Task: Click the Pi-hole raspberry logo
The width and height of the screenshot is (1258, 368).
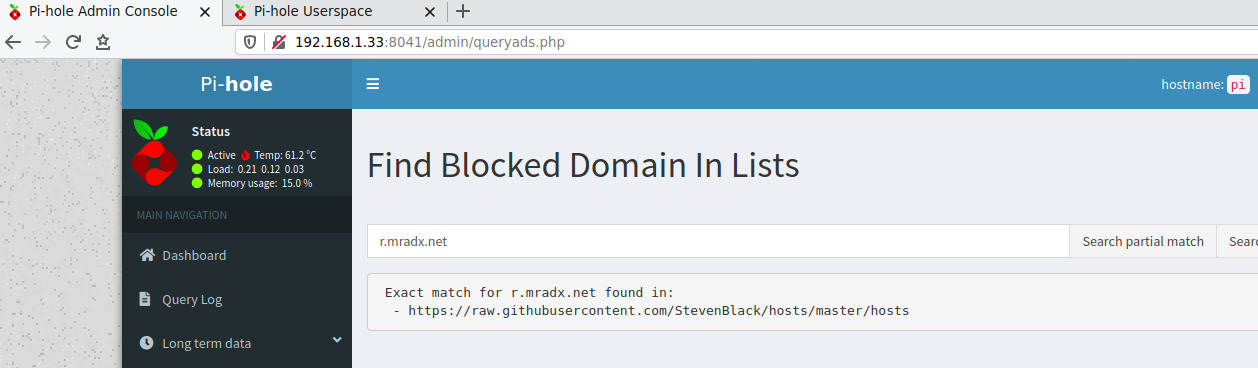Action: tap(153, 153)
